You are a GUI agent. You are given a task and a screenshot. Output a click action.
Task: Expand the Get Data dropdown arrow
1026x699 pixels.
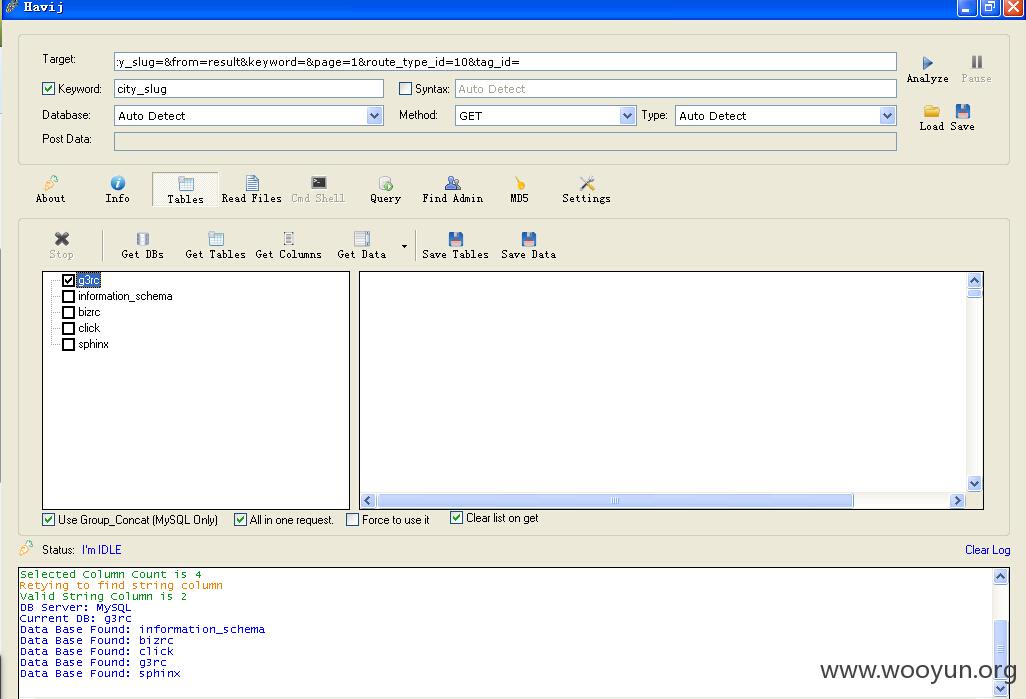(x=404, y=246)
